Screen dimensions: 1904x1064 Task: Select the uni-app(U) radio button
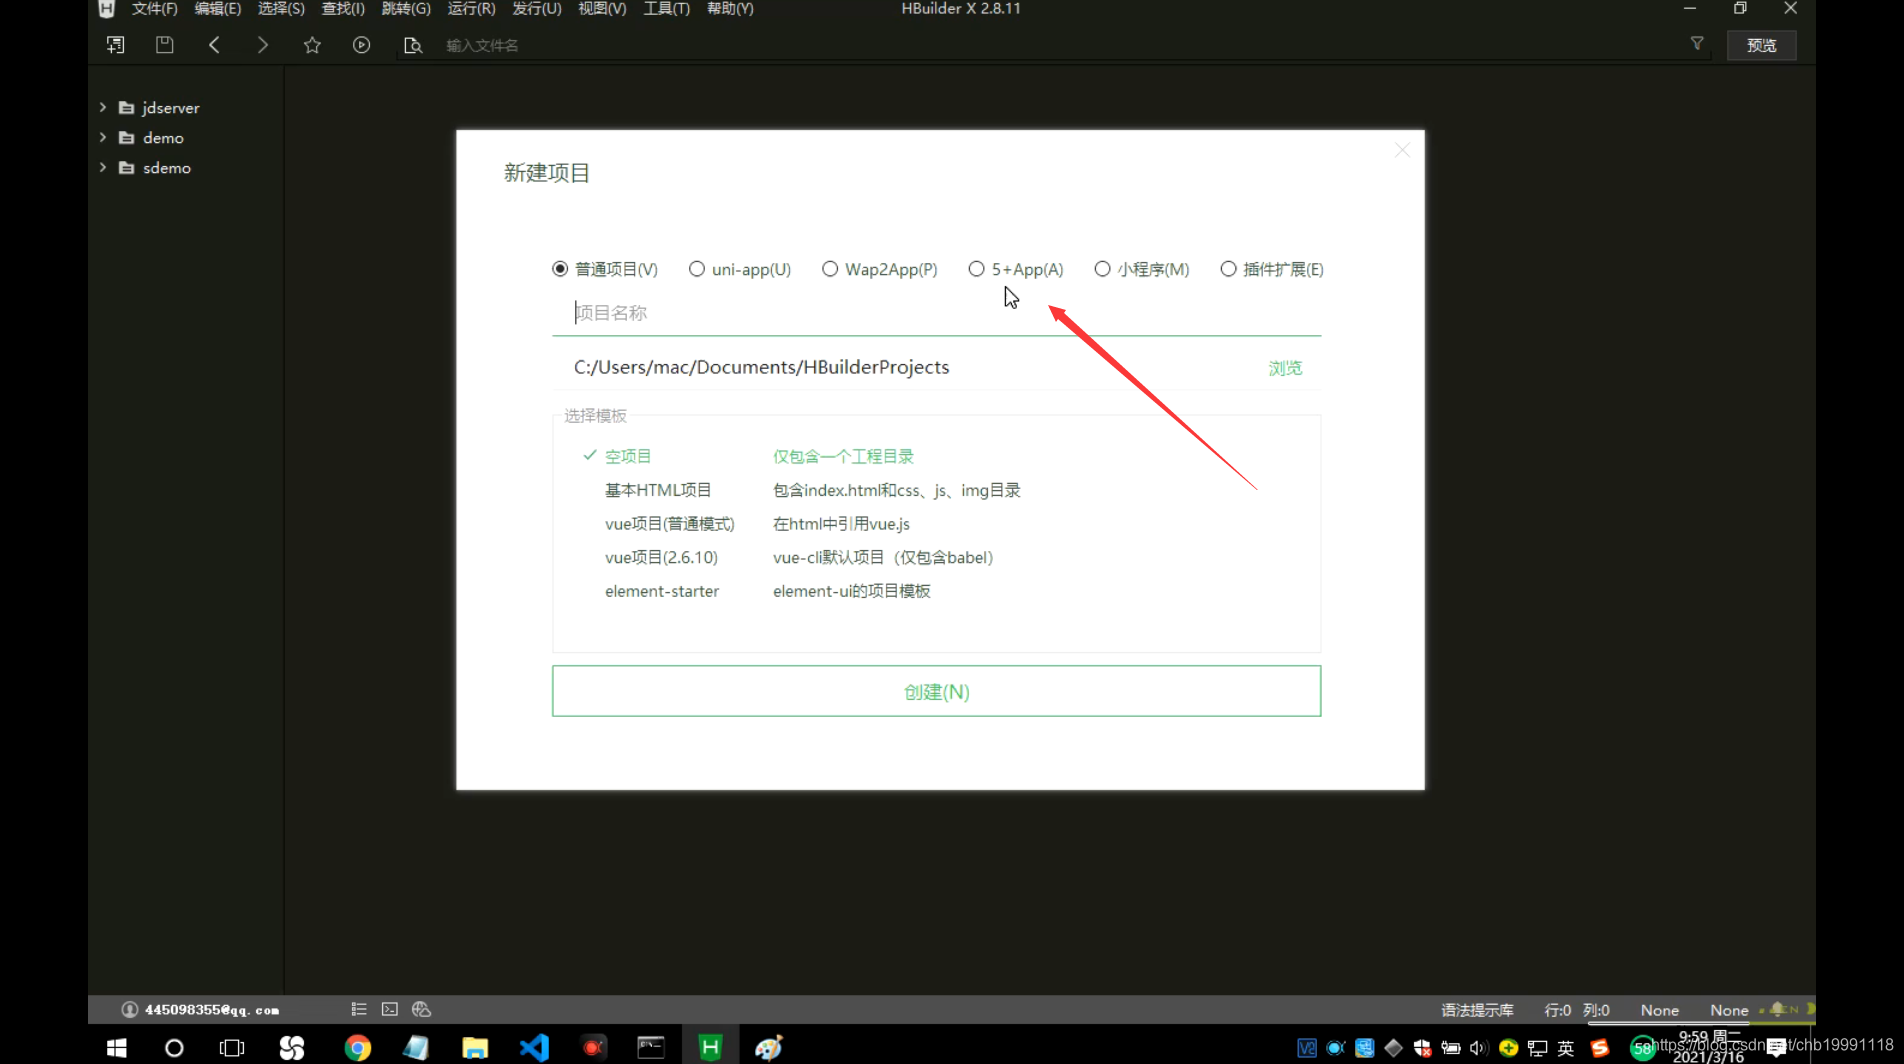pos(697,269)
